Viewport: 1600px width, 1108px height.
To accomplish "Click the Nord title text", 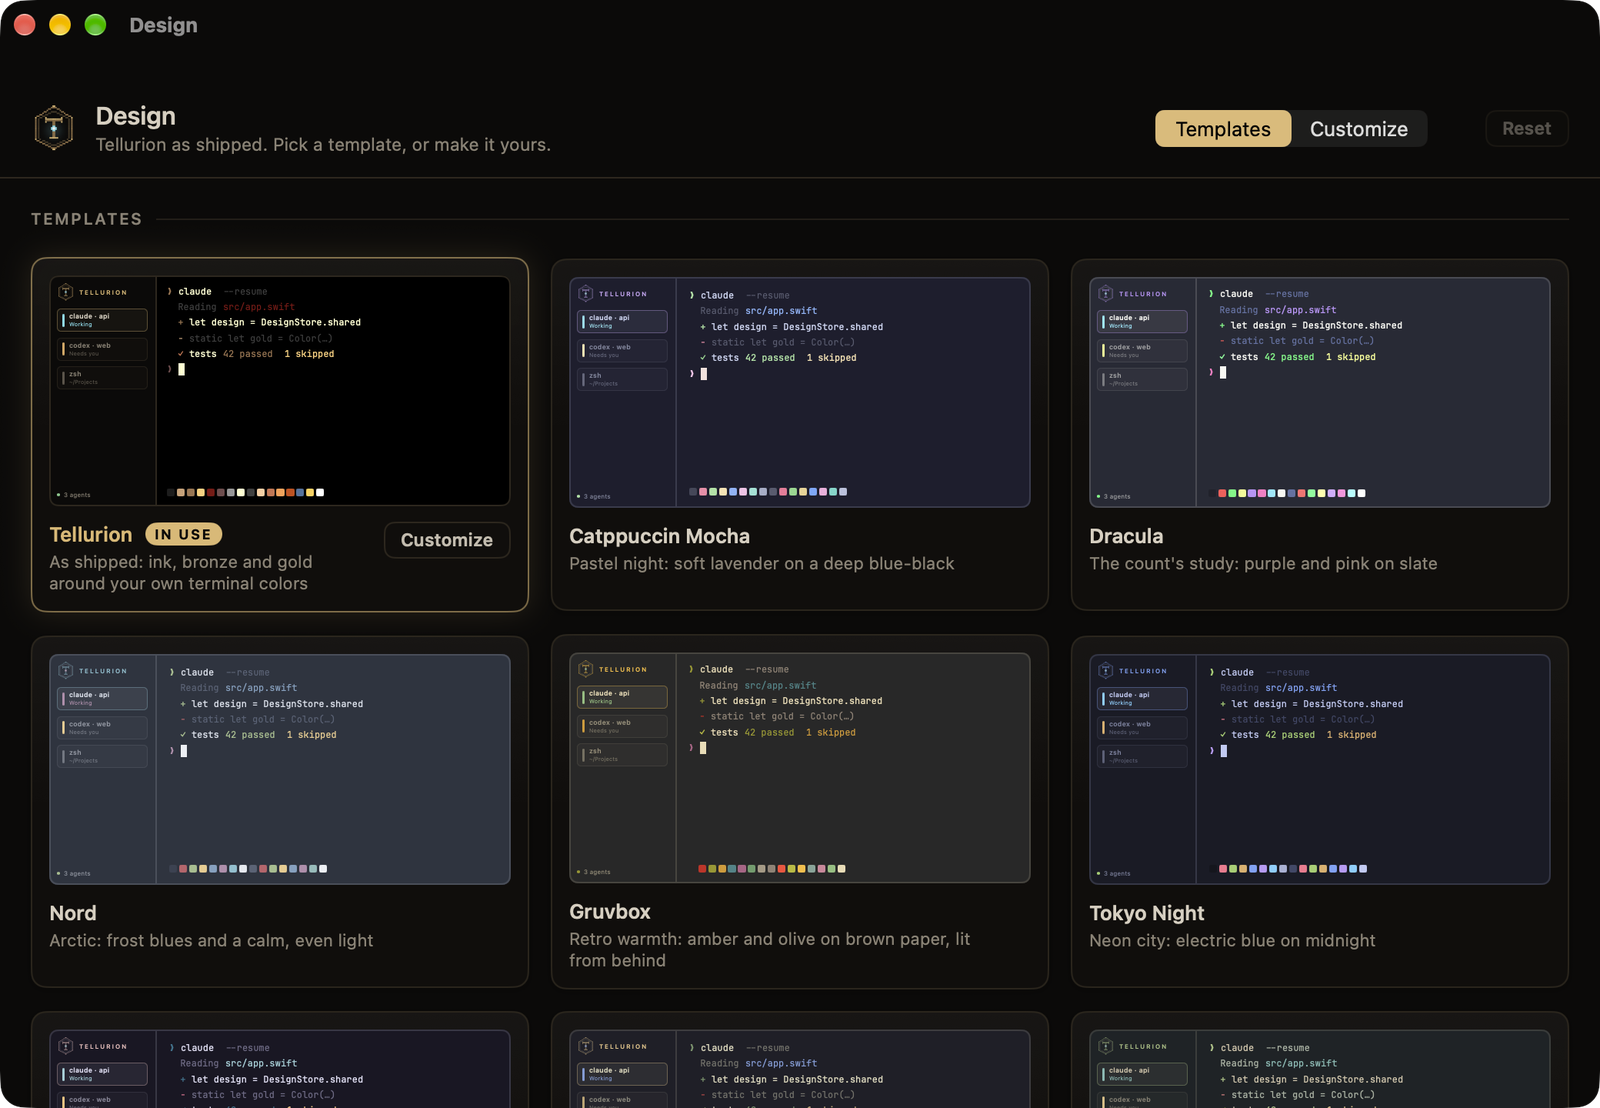I will point(73,913).
